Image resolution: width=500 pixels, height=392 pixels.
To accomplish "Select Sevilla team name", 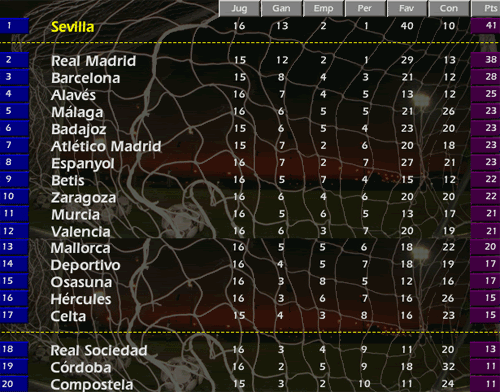I will (72, 27).
